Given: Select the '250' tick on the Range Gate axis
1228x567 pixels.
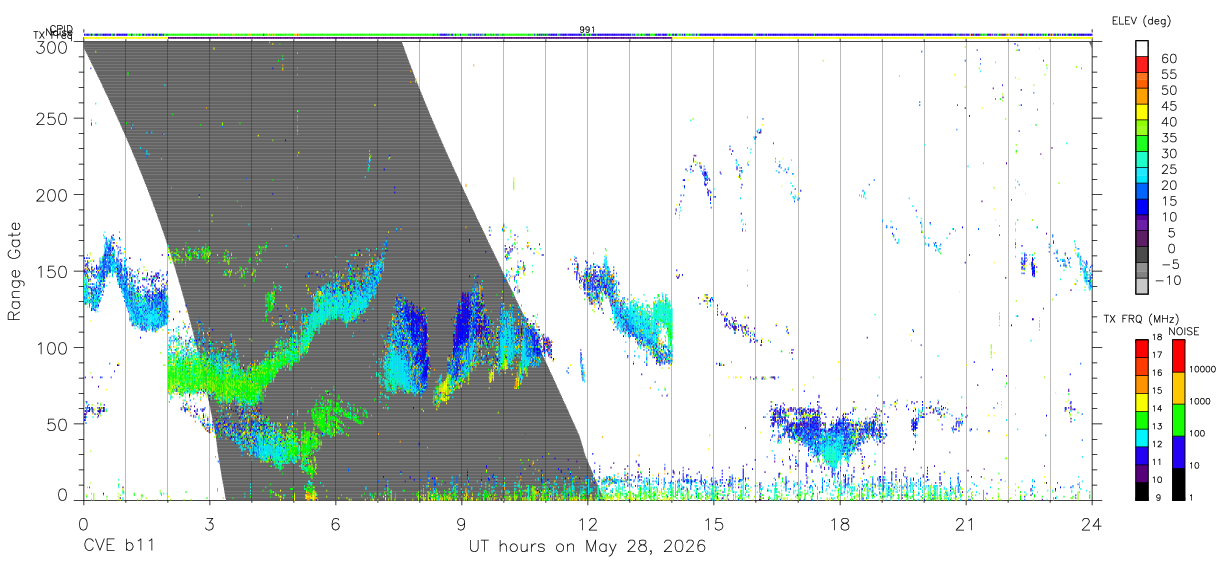Looking at the screenshot, I should pos(53,118).
